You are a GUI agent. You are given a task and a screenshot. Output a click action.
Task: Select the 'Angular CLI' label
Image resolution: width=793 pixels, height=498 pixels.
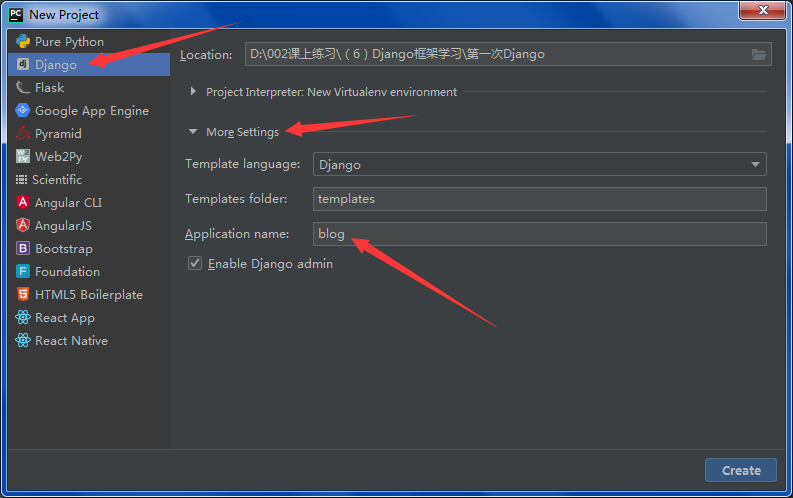pos(68,203)
